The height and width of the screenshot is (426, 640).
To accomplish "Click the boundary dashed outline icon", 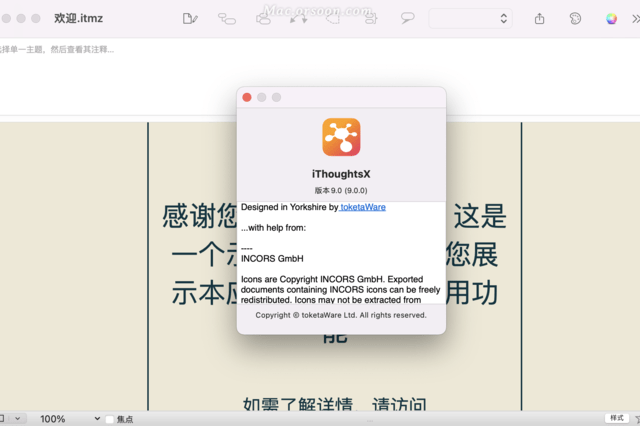I will (x=333, y=19).
